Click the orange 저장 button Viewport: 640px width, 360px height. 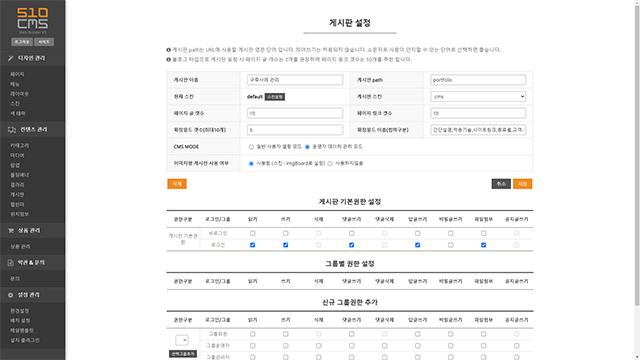pos(522,184)
